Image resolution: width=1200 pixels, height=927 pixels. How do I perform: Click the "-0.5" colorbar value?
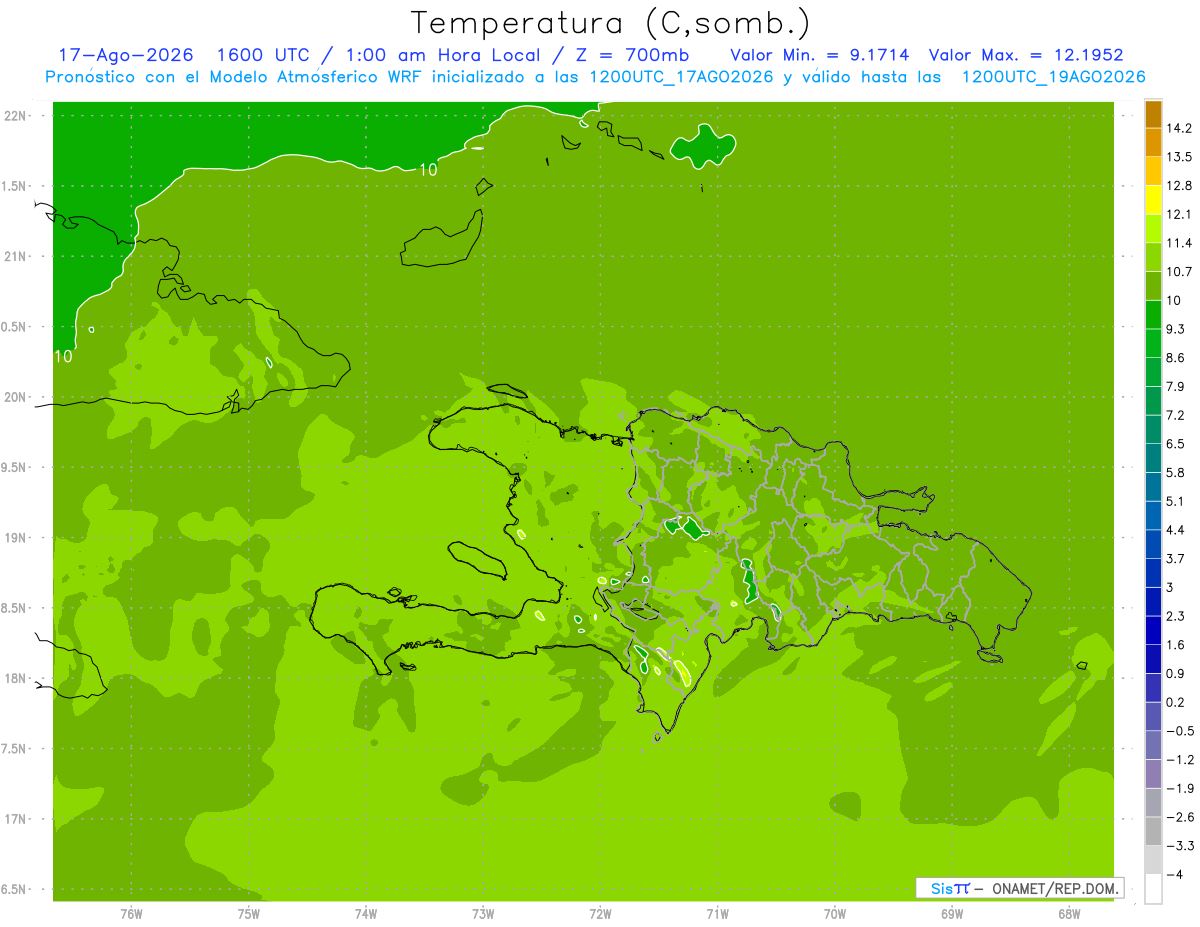click(1180, 731)
